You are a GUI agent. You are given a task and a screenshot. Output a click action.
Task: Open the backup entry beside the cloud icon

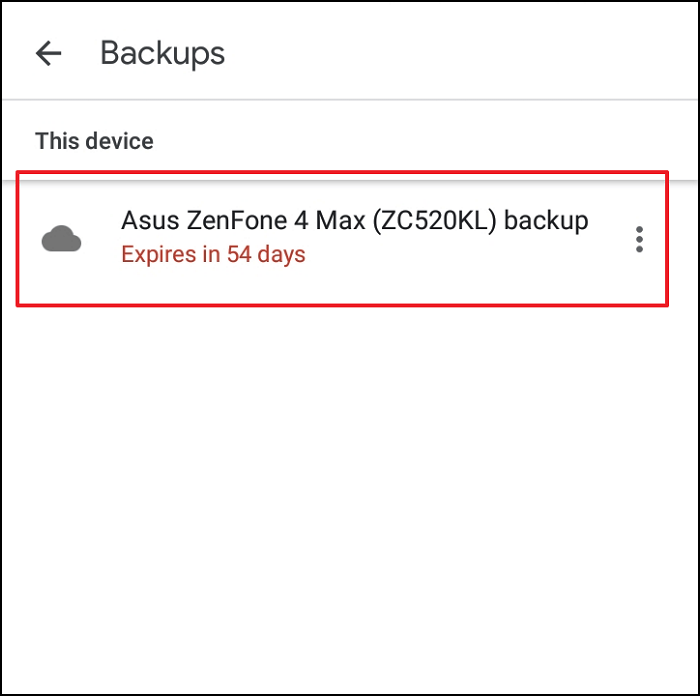tap(342, 238)
